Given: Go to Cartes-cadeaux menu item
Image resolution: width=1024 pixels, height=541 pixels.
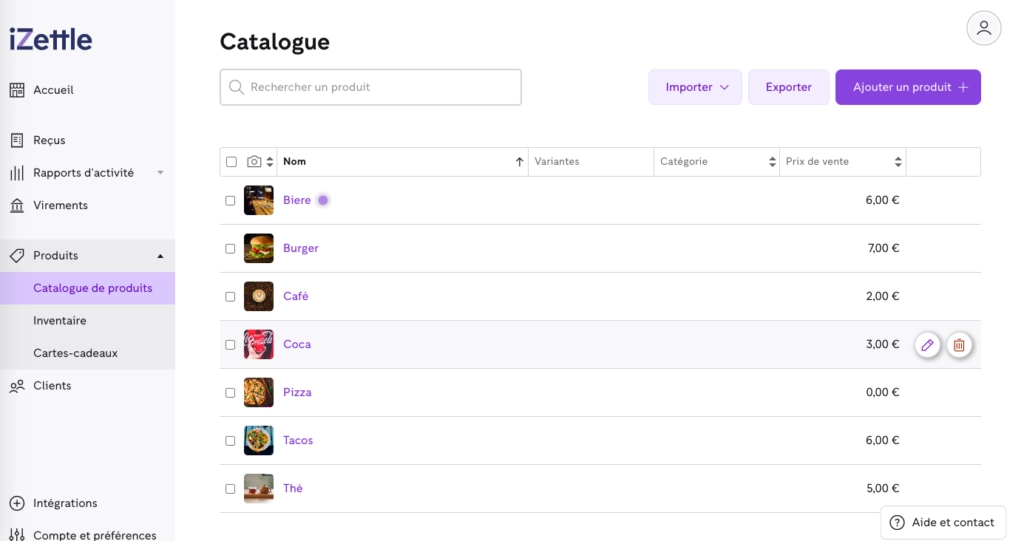Looking at the screenshot, I should [x=75, y=353].
